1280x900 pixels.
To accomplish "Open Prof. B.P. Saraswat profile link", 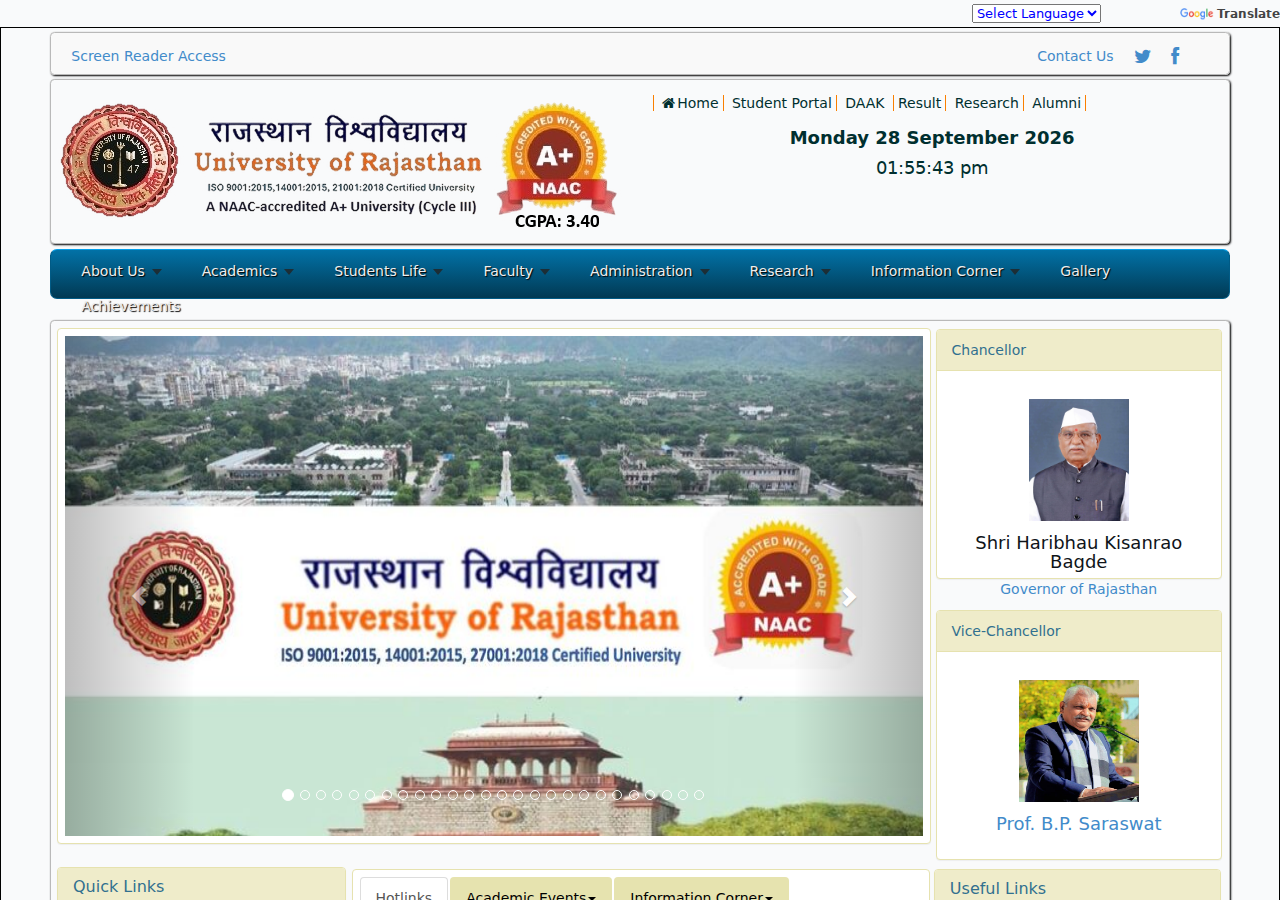I will [1078, 824].
